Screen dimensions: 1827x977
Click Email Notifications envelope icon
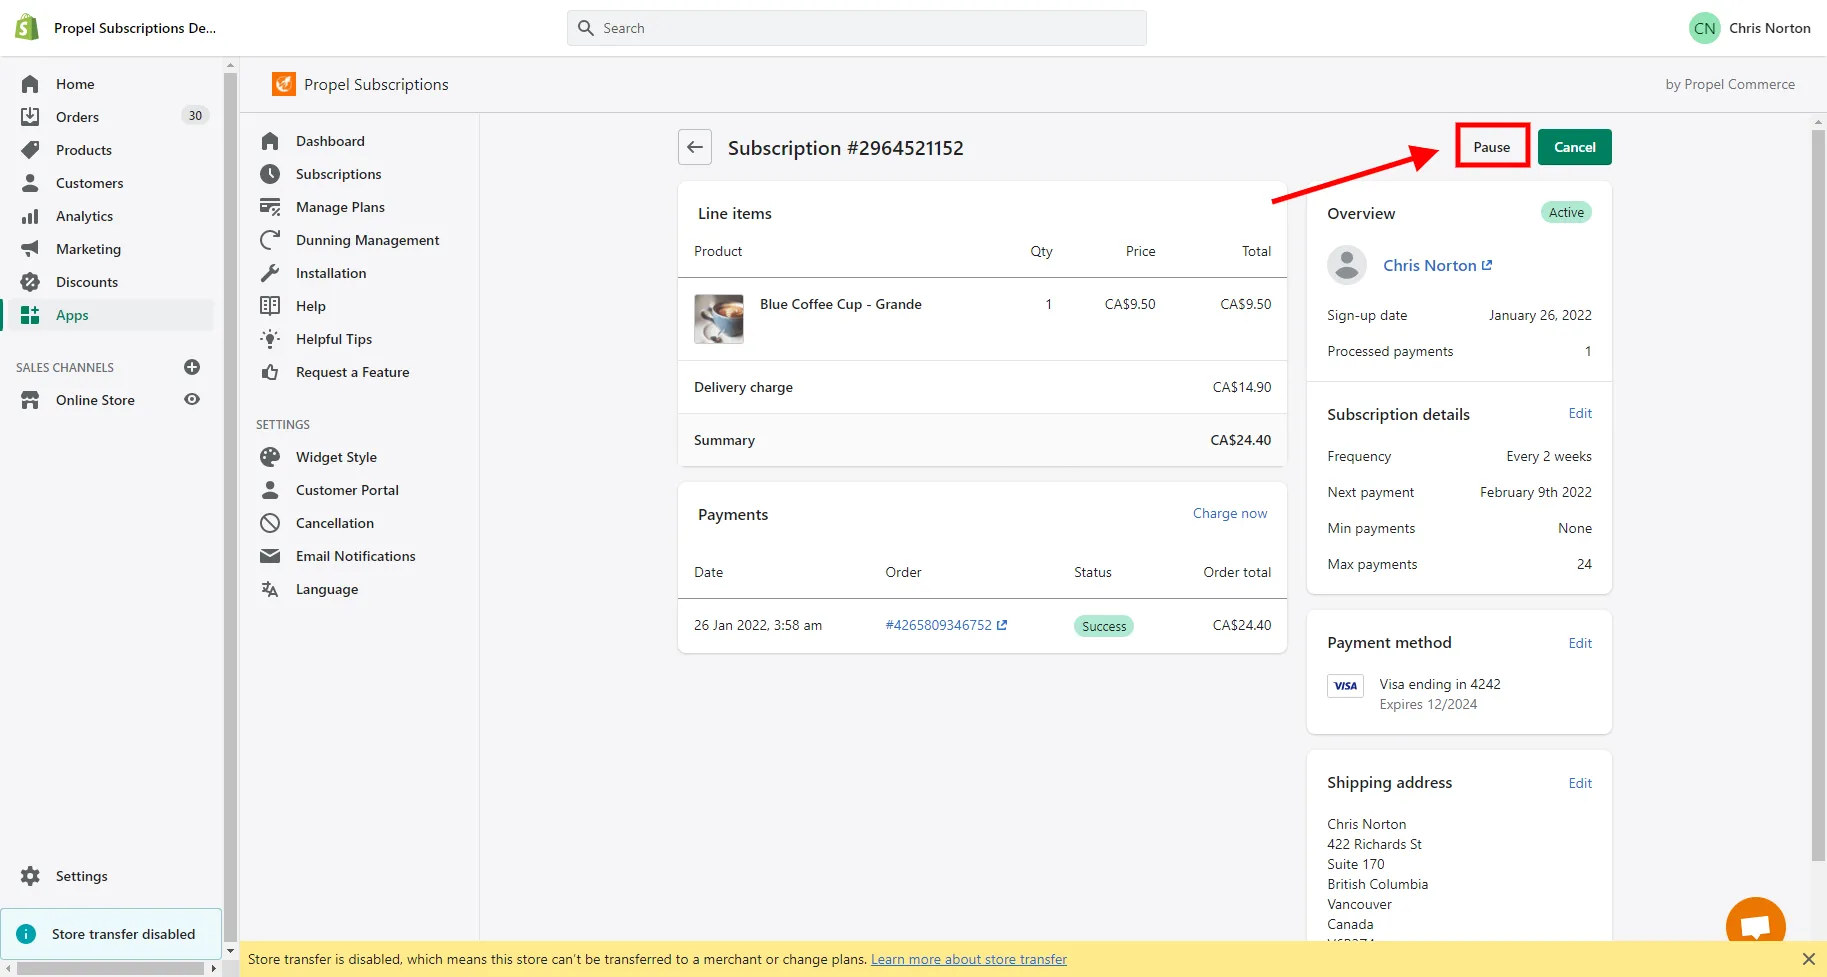coord(270,556)
